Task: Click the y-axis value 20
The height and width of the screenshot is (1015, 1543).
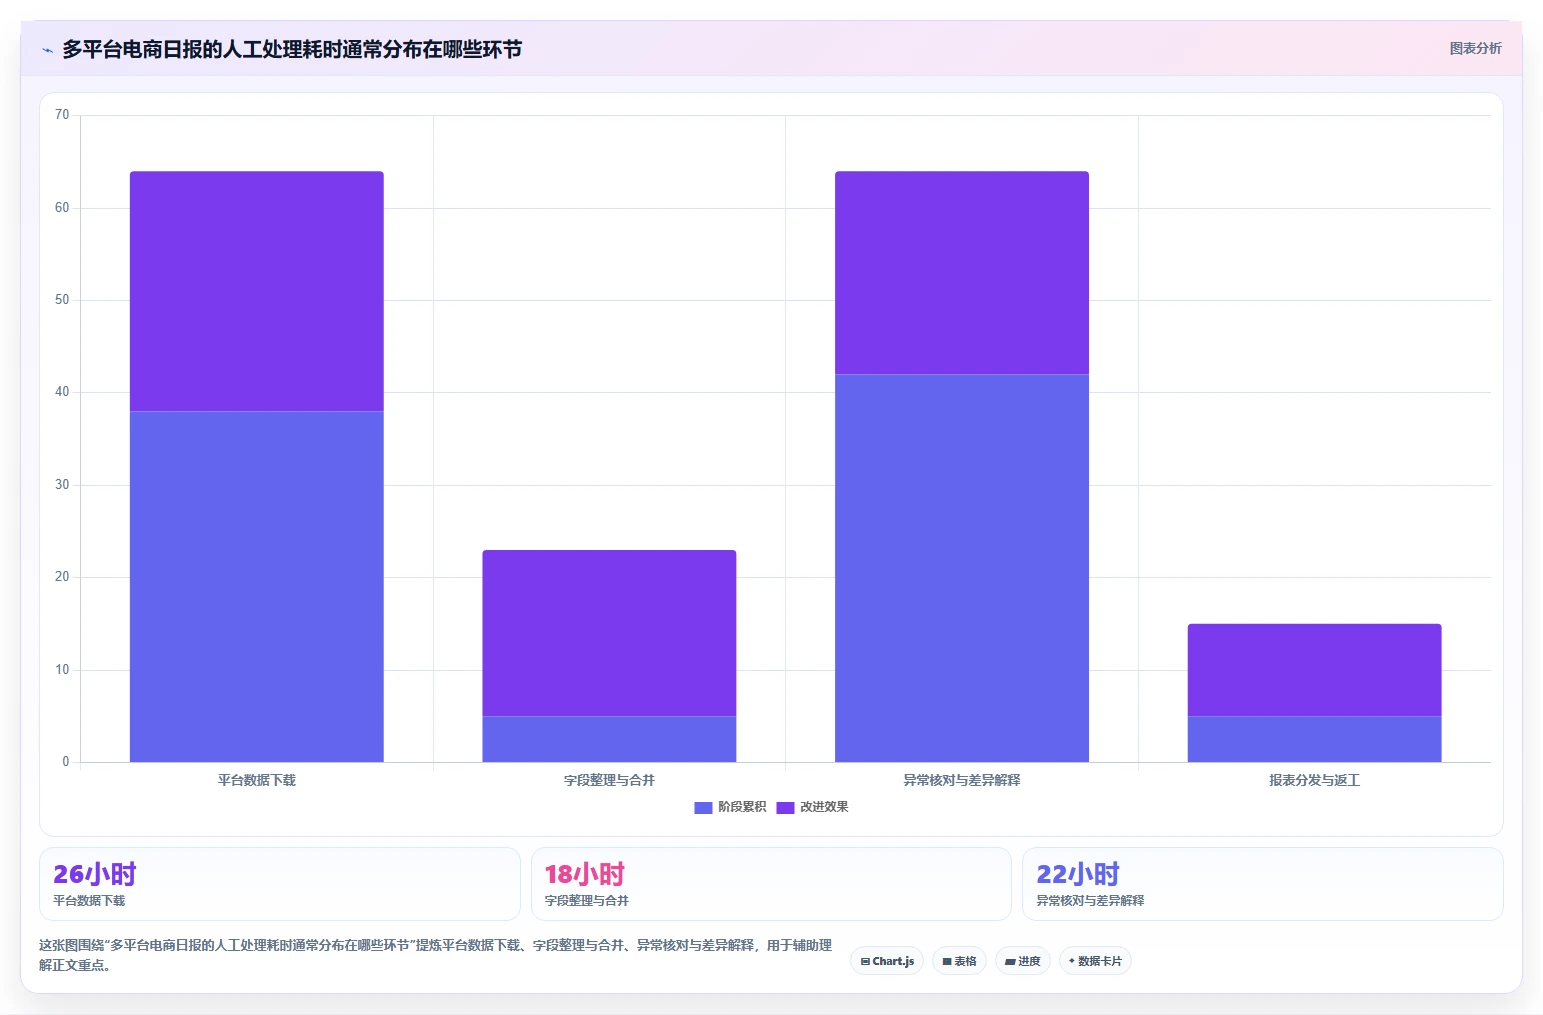Action: pyautogui.click(x=62, y=577)
